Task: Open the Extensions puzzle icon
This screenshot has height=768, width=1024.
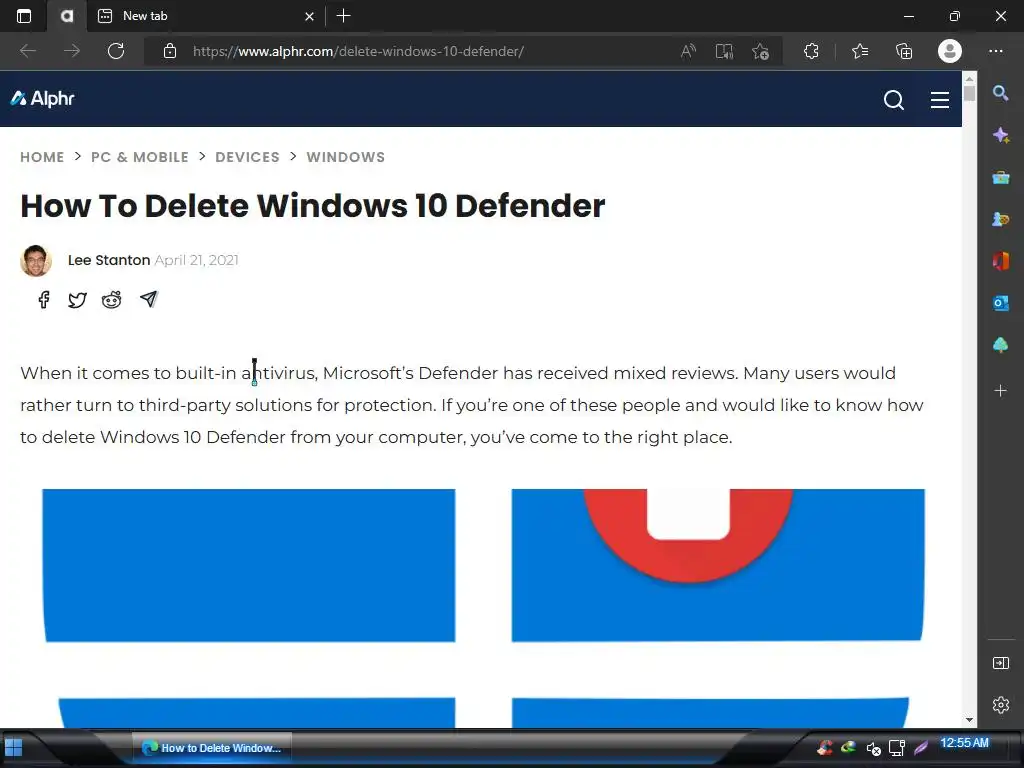Action: coord(811,51)
